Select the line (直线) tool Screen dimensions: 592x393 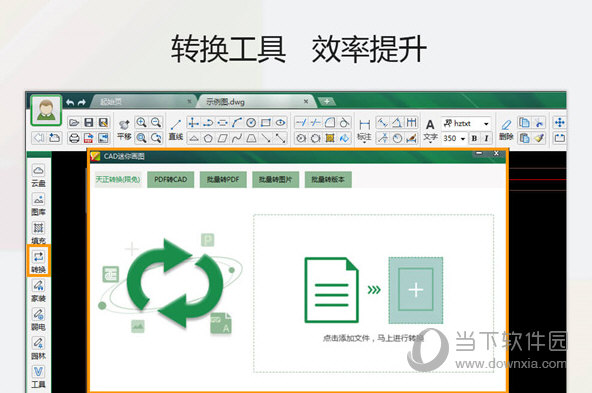point(176,129)
